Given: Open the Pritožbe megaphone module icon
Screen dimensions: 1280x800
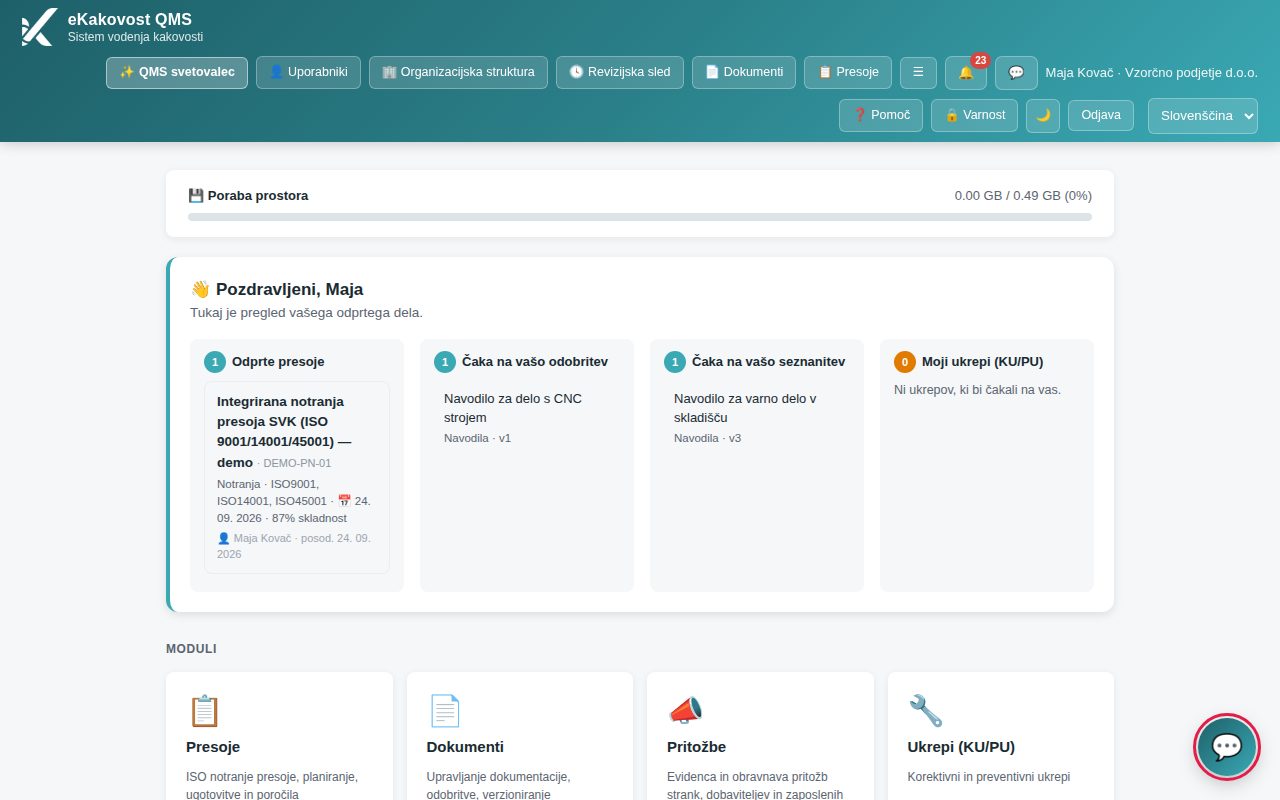Looking at the screenshot, I should (x=685, y=711).
